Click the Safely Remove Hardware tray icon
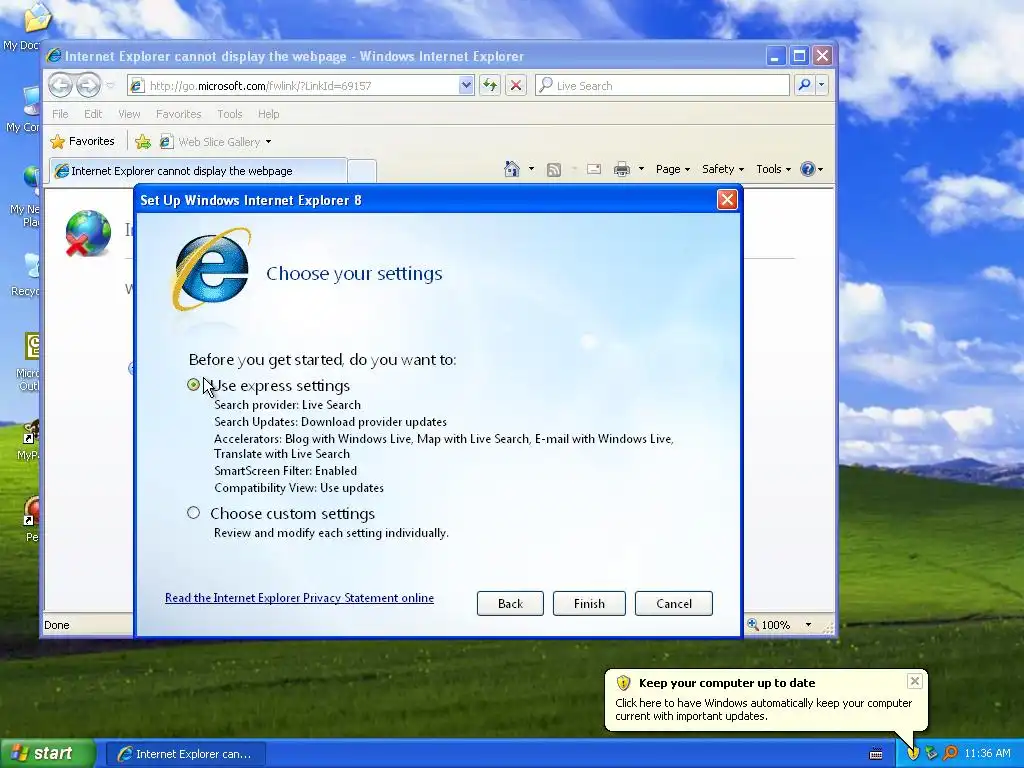The height and width of the screenshot is (768, 1024). click(931, 753)
